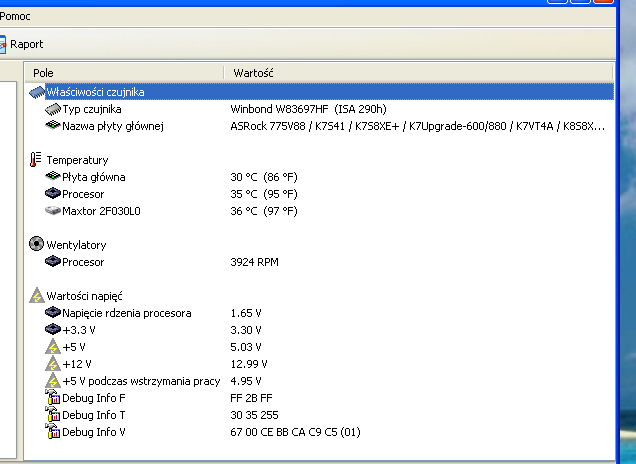Click the chip icon next to Typ czujnika

[x=53, y=109]
